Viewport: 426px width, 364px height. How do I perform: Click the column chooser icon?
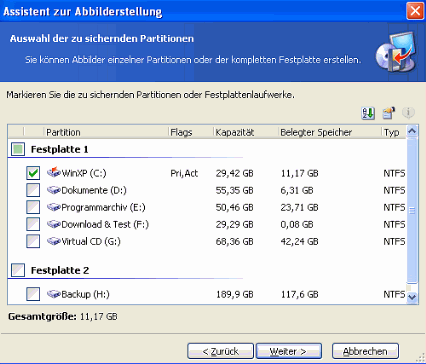(389, 113)
